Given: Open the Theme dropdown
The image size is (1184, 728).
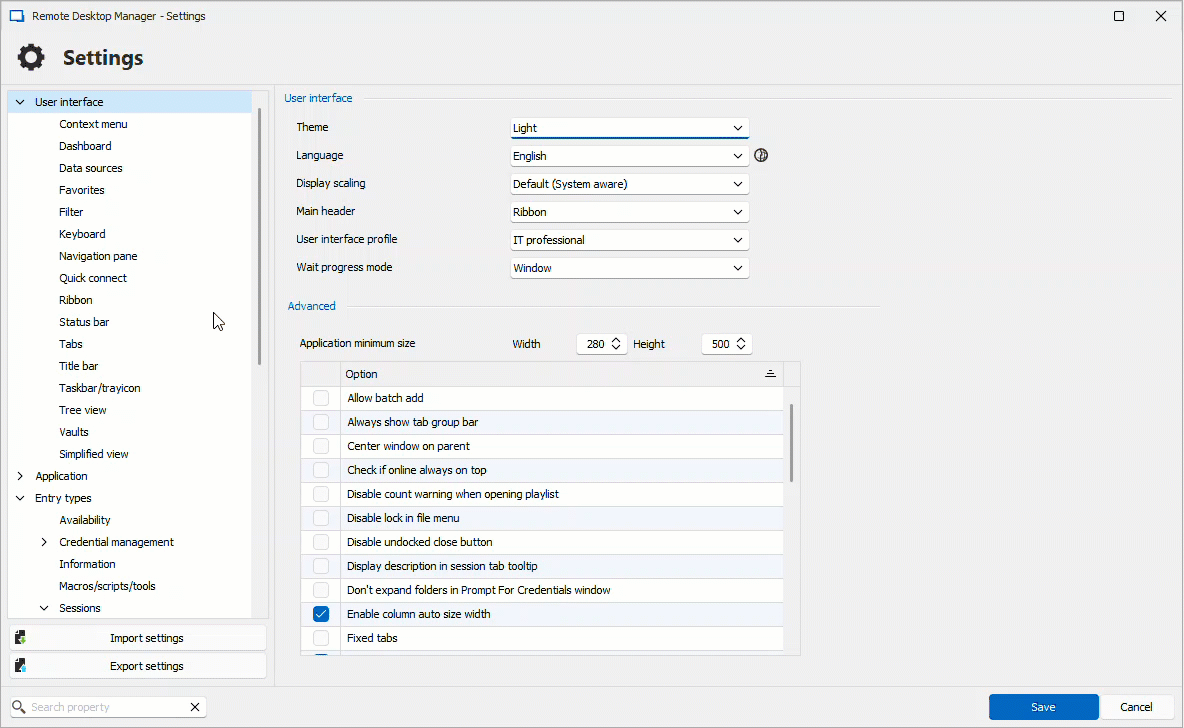Looking at the screenshot, I should [x=629, y=128].
